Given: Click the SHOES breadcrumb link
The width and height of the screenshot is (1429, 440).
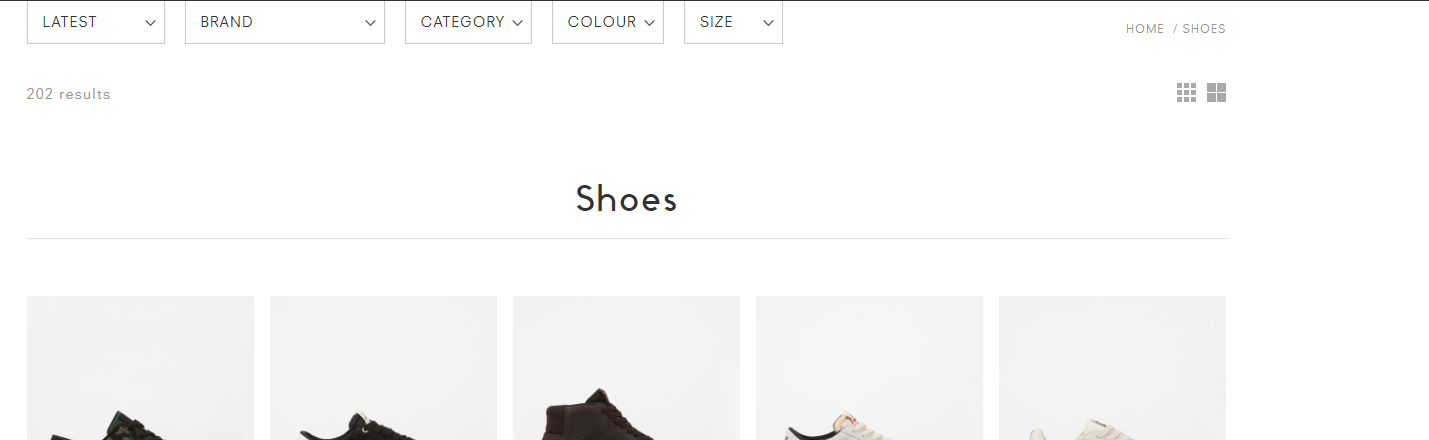Looking at the screenshot, I should (1204, 29).
